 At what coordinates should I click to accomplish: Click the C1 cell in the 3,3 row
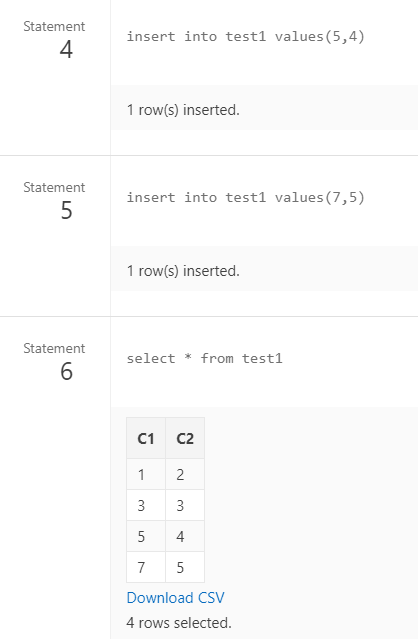click(x=146, y=505)
